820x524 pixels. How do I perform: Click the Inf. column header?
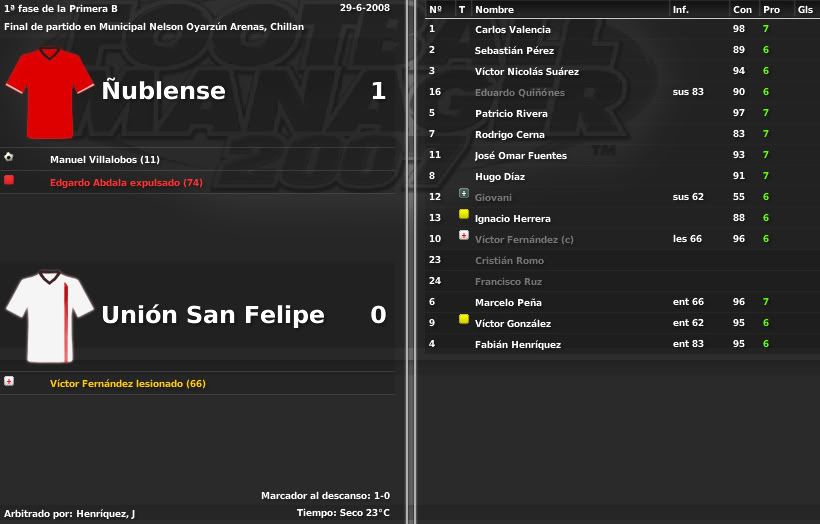click(x=680, y=9)
